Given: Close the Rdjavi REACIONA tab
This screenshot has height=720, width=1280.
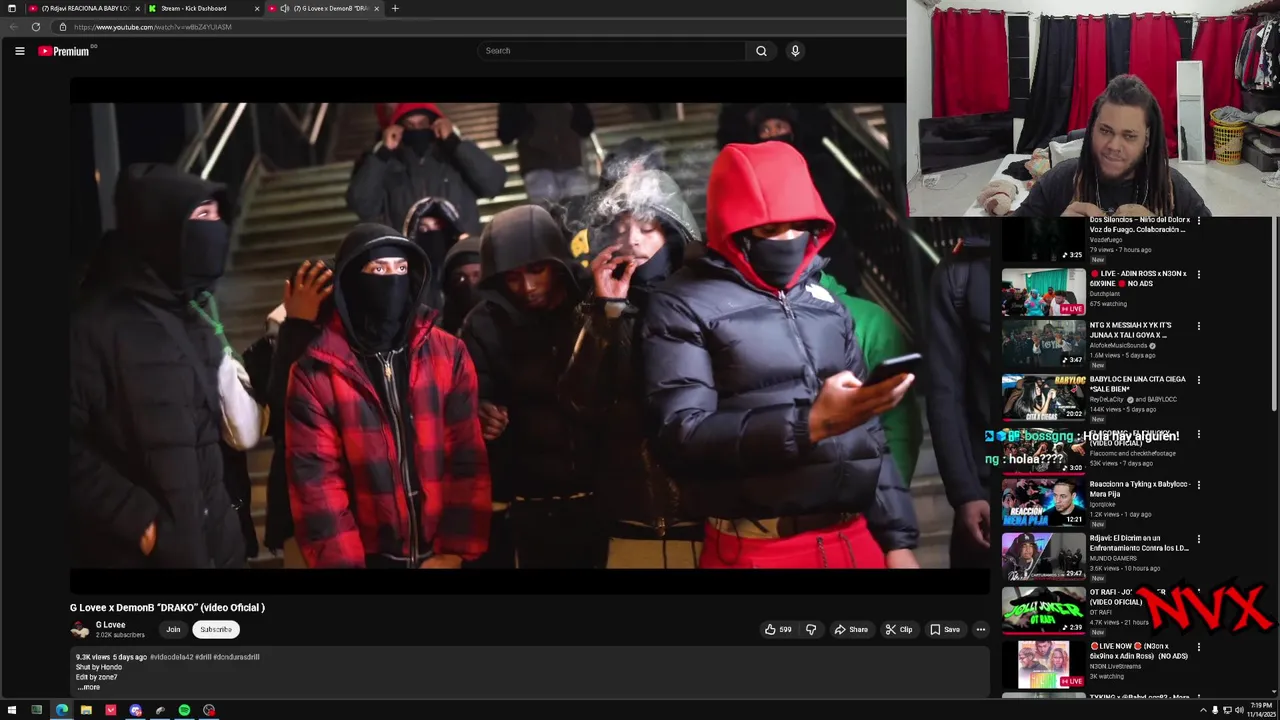Looking at the screenshot, I should pos(138,8).
